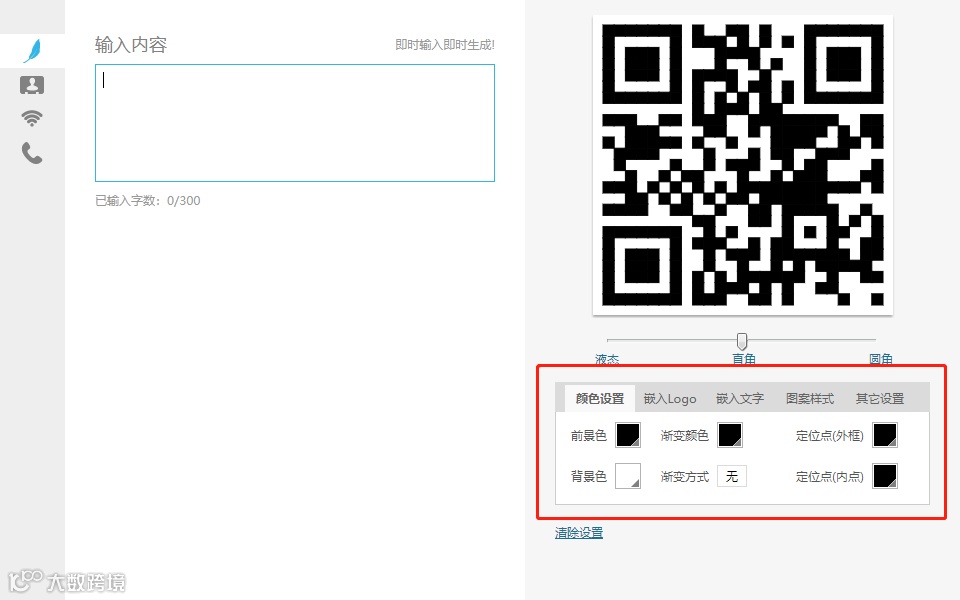
Task: Open the 其它设置 tab
Action: click(x=880, y=399)
